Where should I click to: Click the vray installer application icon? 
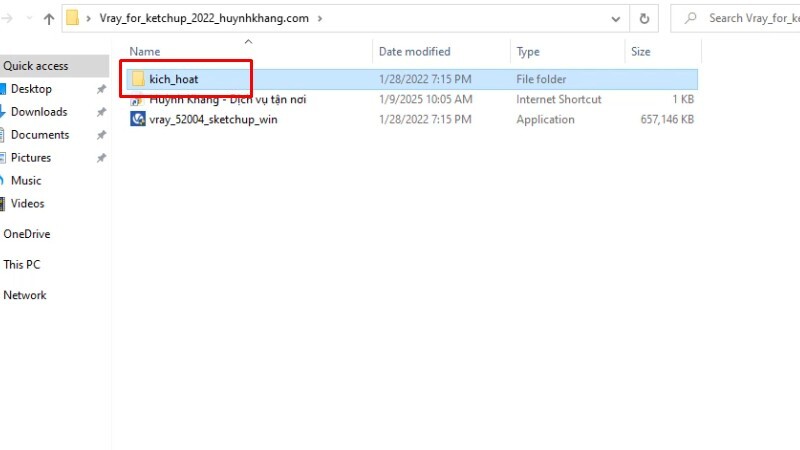[x=138, y=119]
